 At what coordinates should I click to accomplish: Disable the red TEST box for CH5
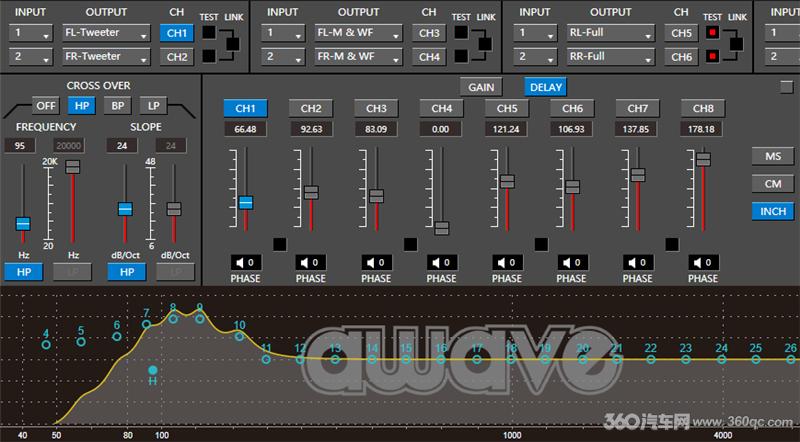(712, 32)
